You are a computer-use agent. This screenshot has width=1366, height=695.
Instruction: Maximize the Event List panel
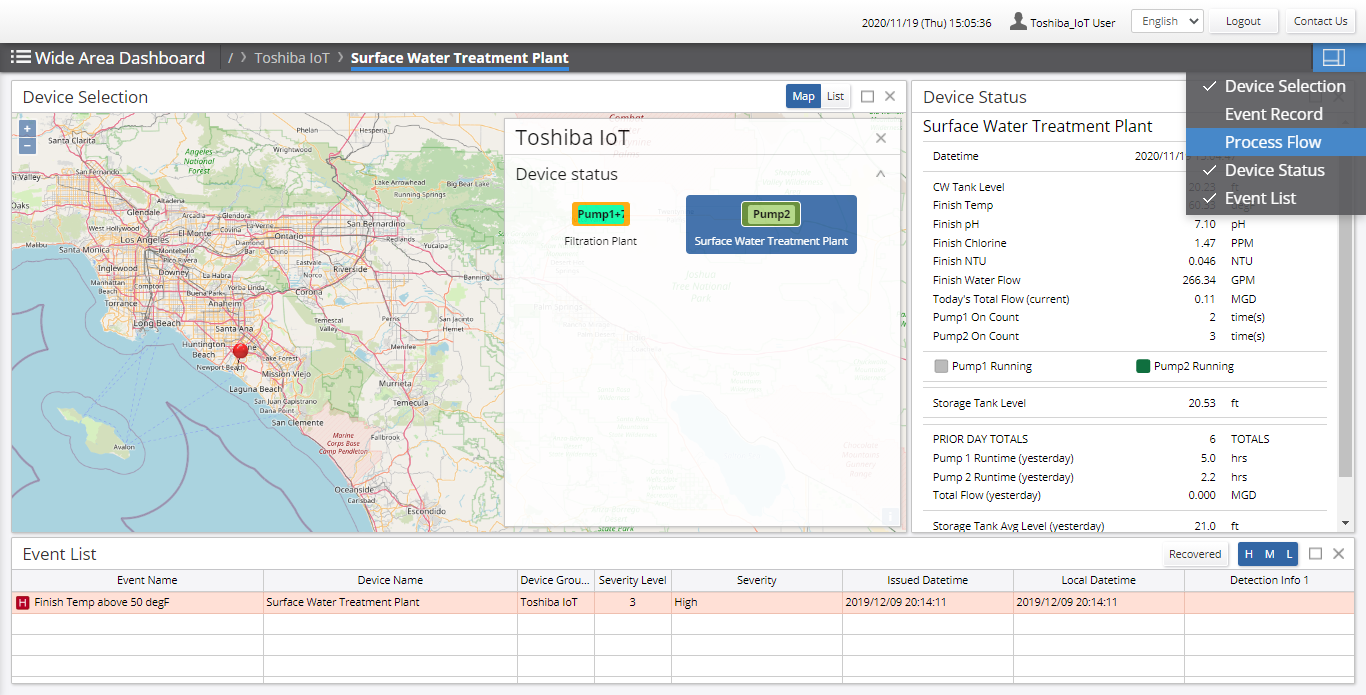point(1316,554)
